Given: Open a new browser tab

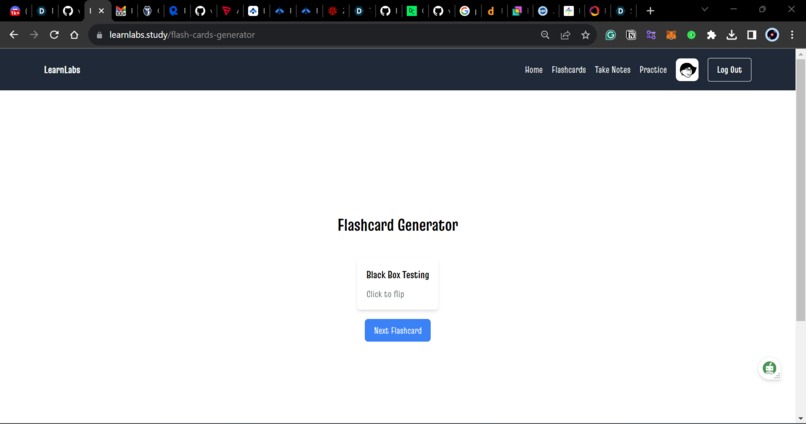Looking at the screenshot, I should [650, 11].
